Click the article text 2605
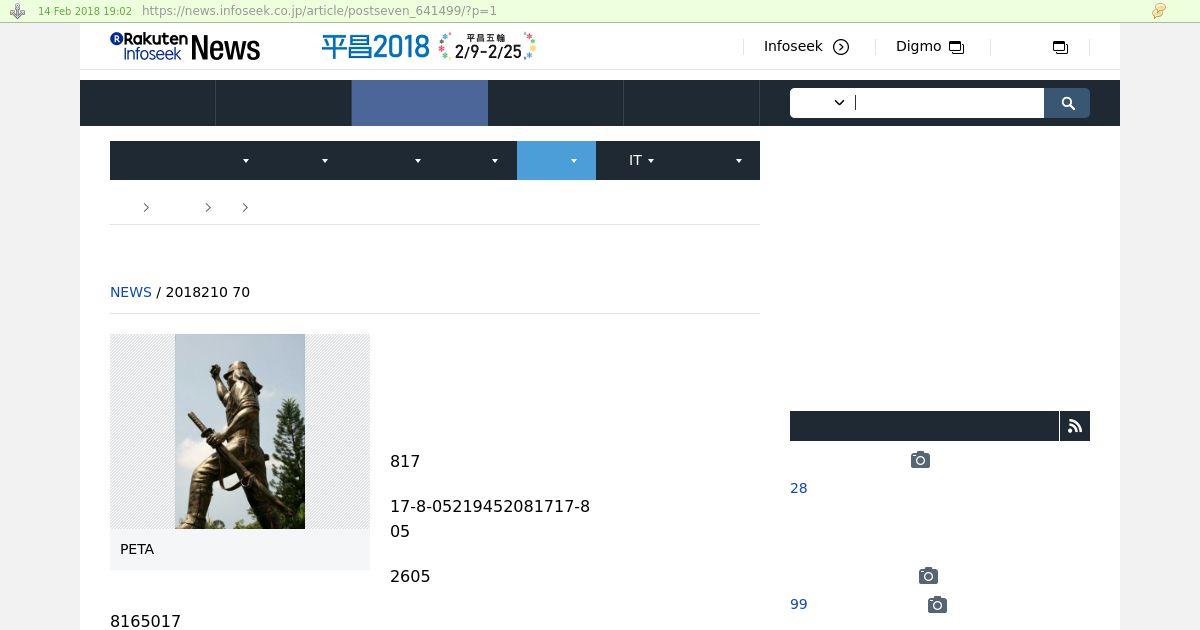This screenshot has width=1200, height=630. click(x=410, y=576)
